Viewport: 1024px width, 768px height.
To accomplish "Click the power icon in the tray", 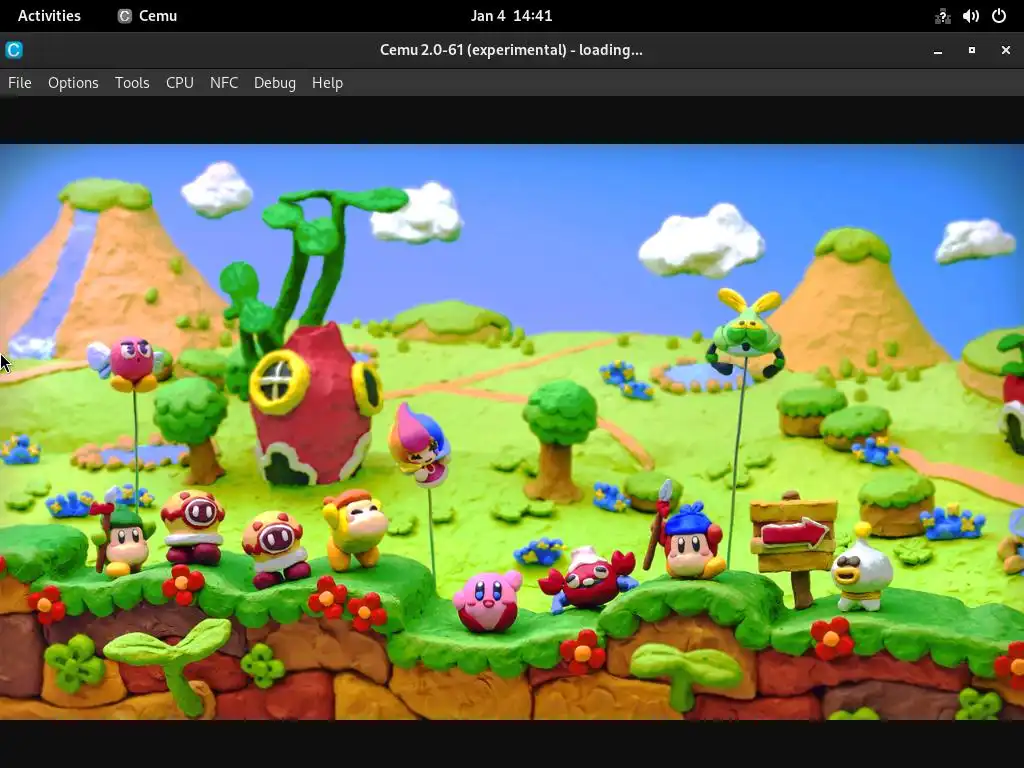I will [999, 16].
